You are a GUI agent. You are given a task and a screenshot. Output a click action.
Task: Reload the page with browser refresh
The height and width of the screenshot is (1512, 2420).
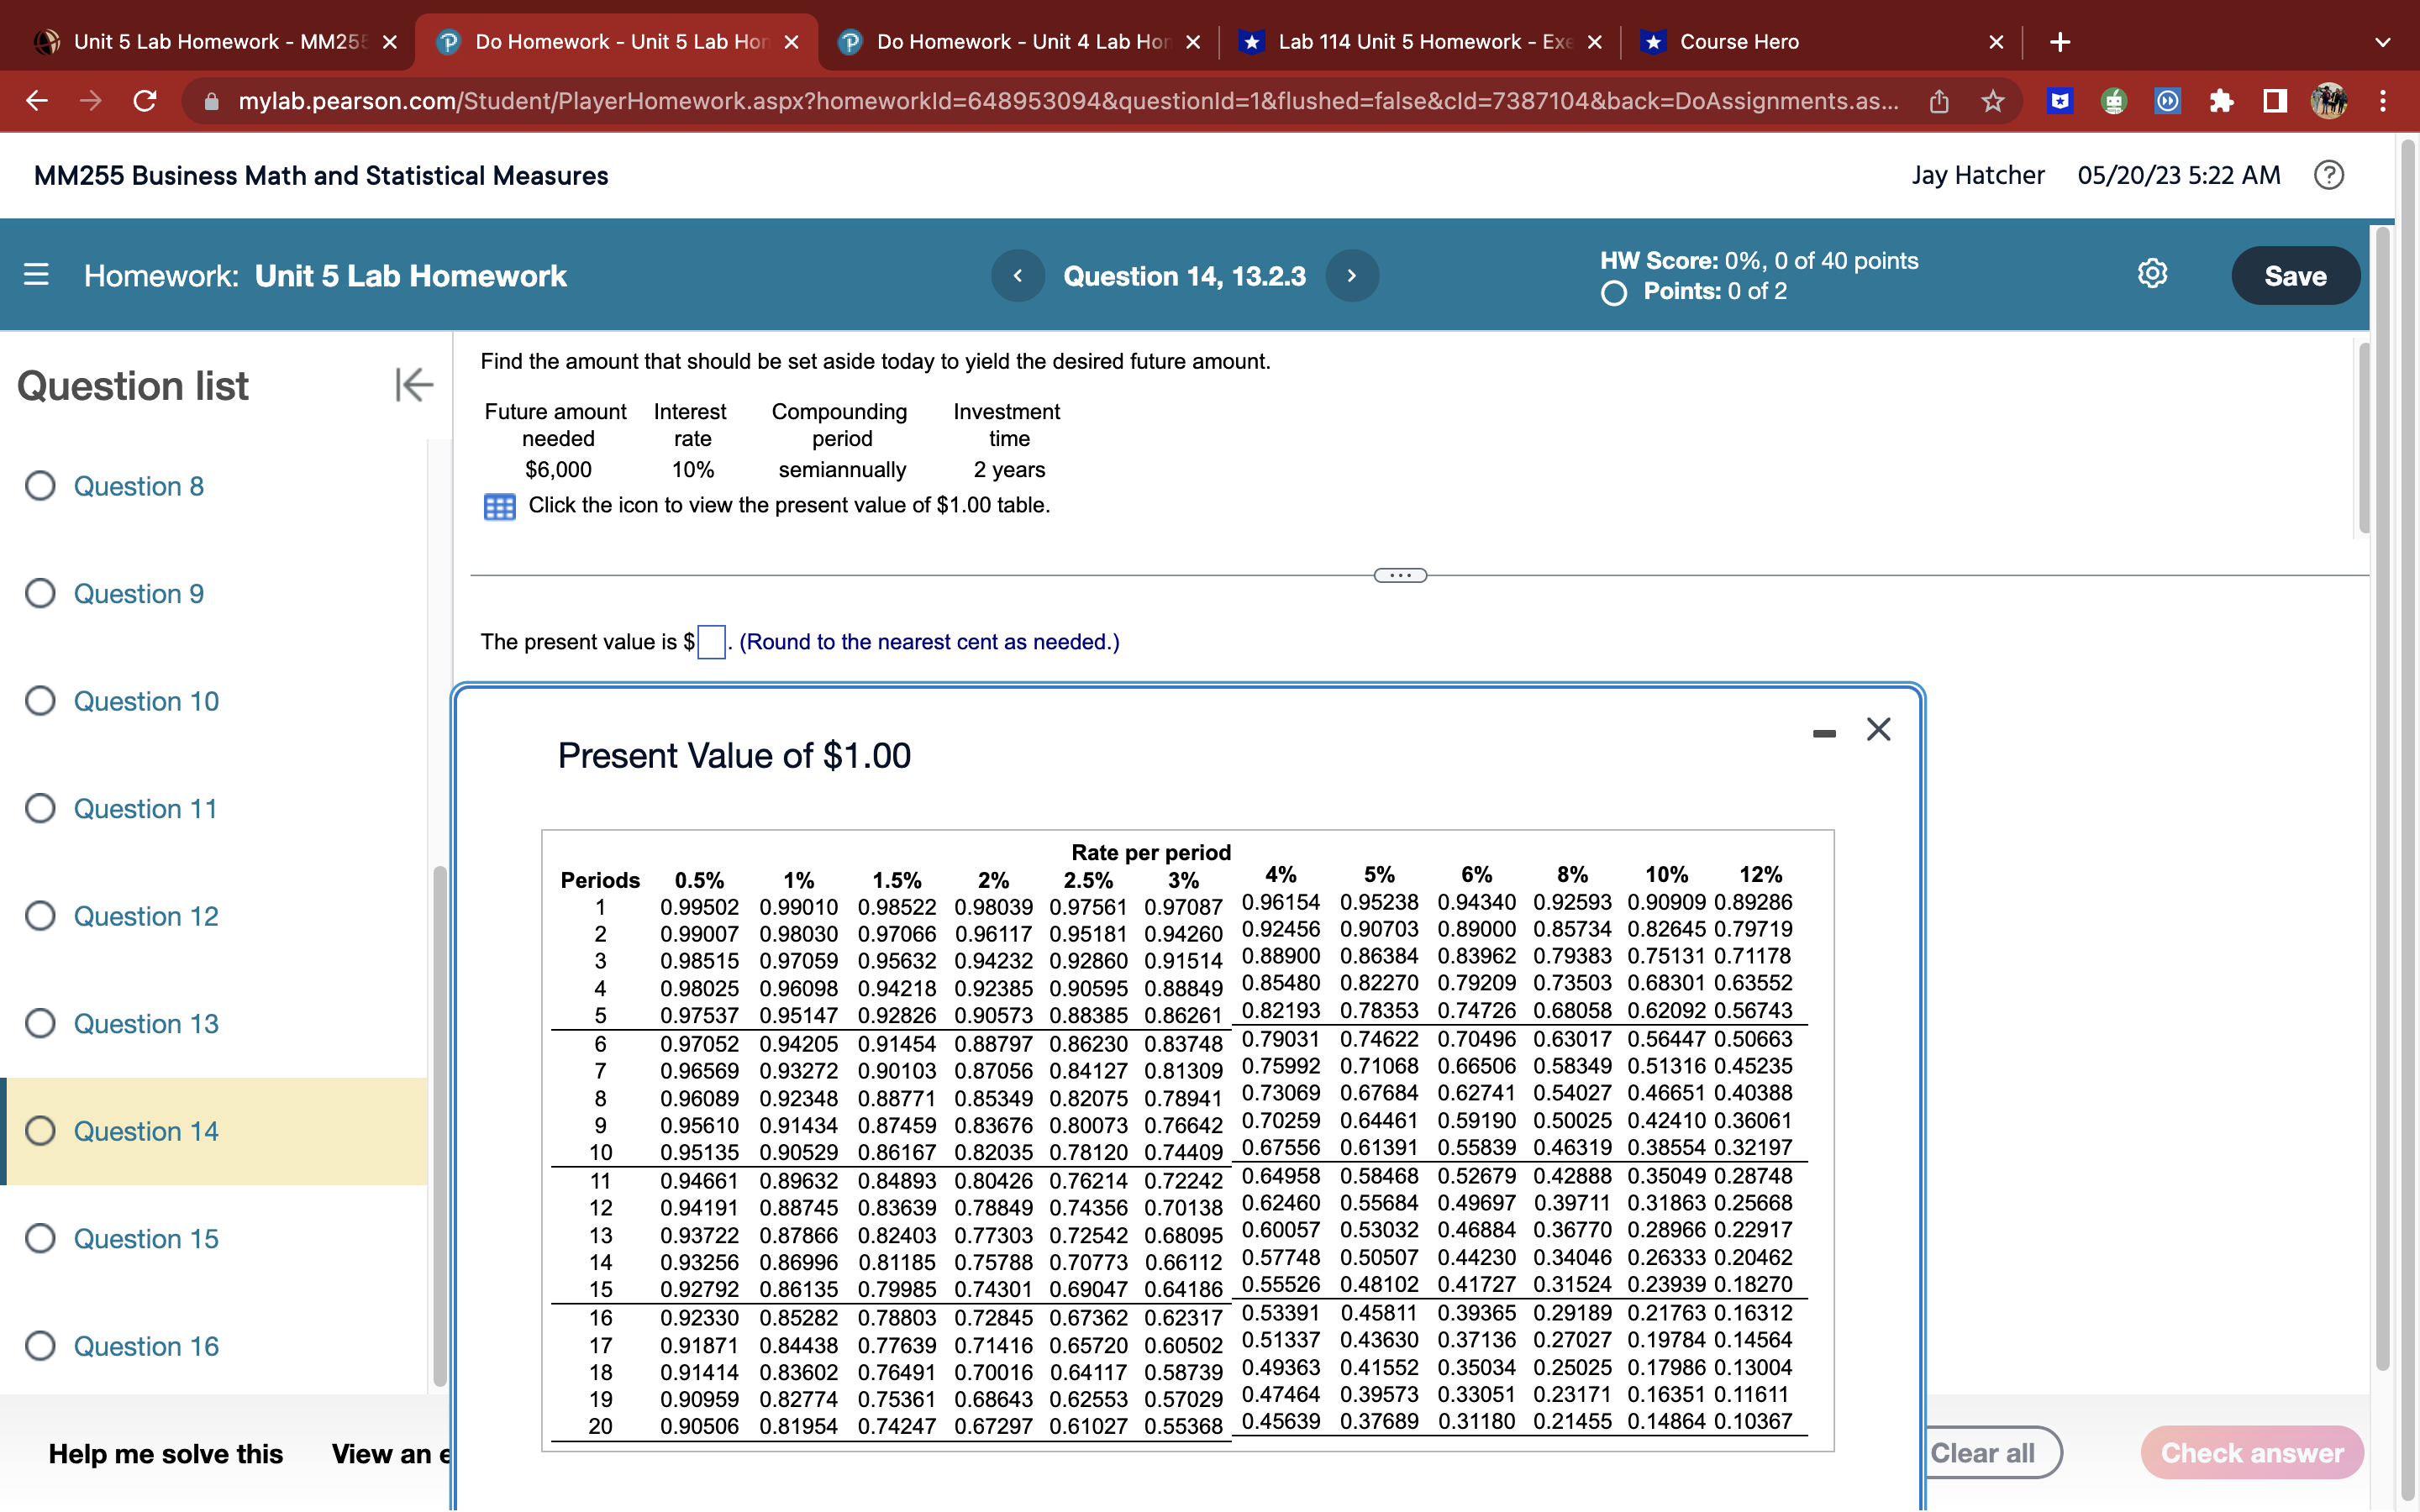(x=145, y=101)
